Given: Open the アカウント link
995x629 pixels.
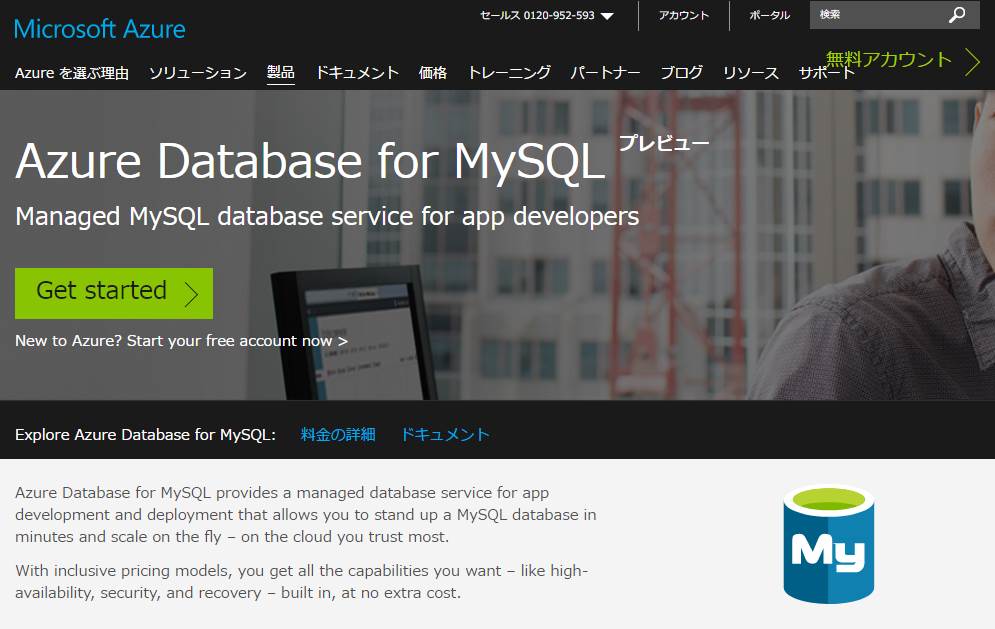Looking at the screenshot, I should point(683,15).
